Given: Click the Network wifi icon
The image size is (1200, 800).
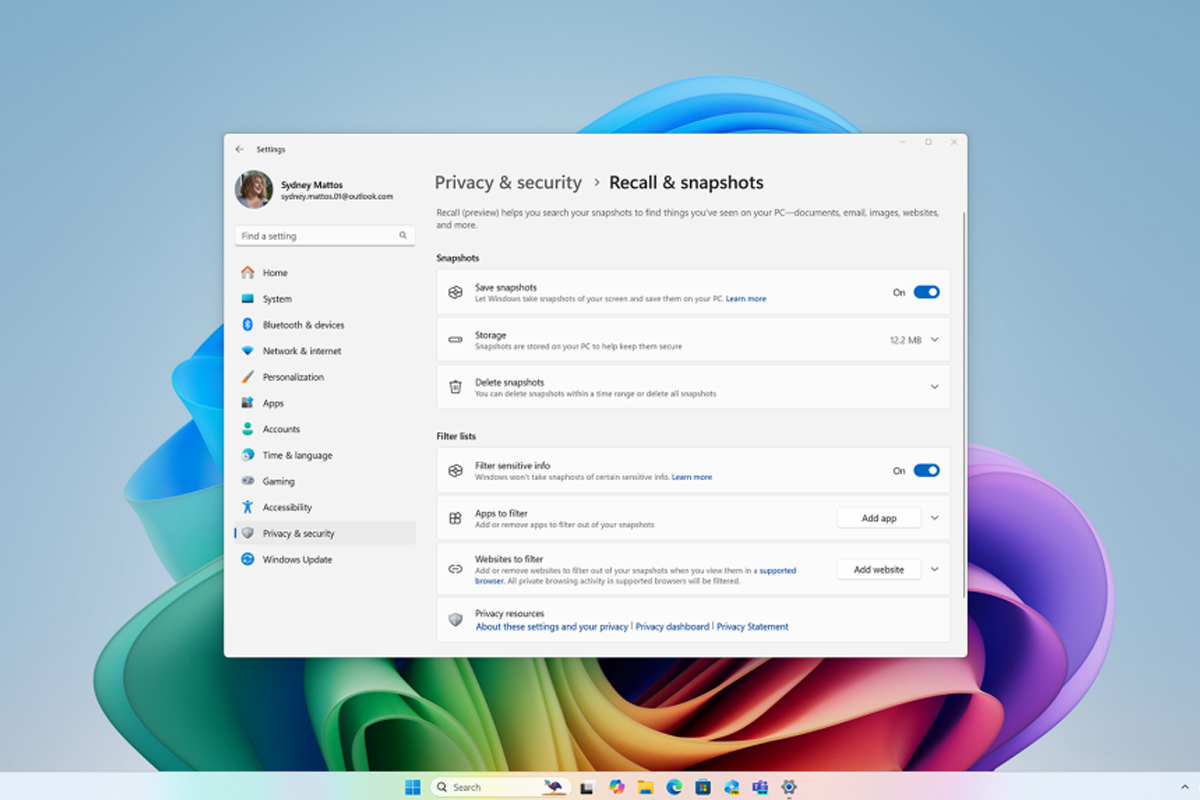Looking at the screenshot, I should (x=247, y=351).
